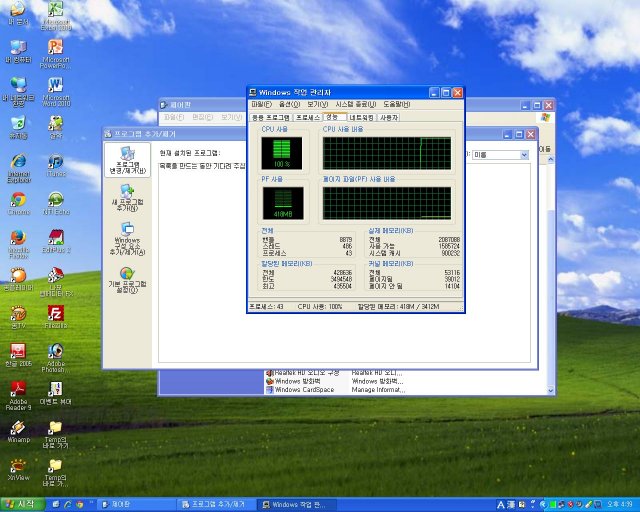
Task: Switch to the Users tab in Task Manager
Action: click(389, 118)
